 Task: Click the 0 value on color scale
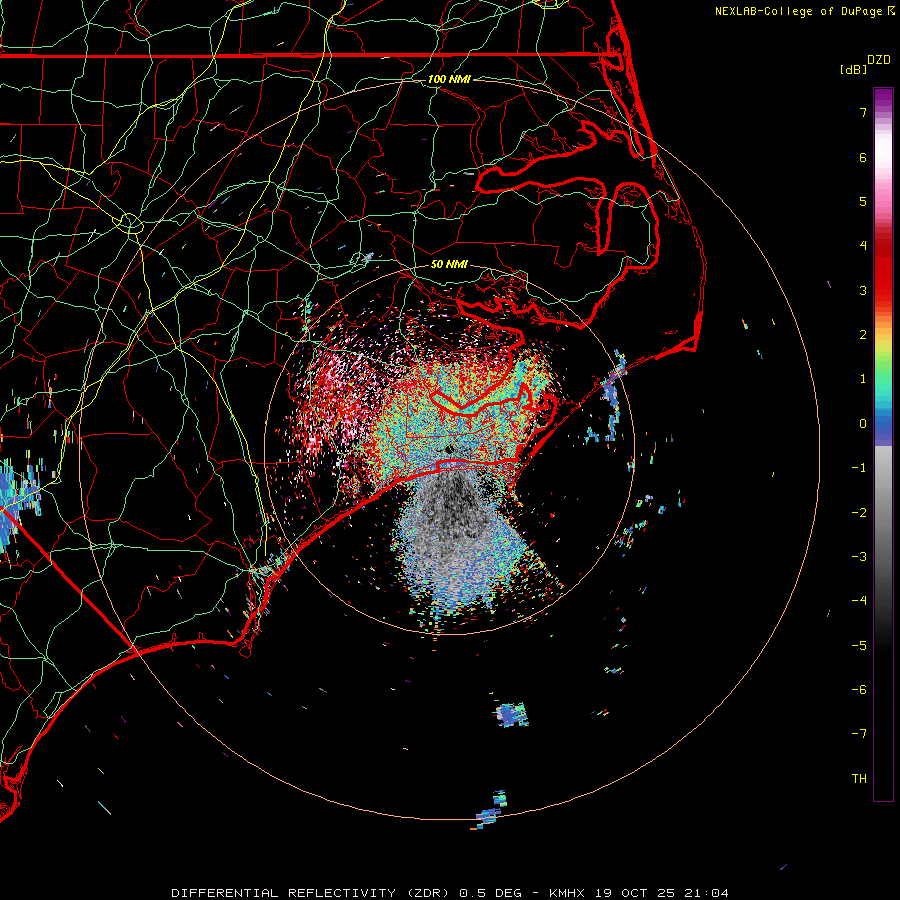click(863, 424)
